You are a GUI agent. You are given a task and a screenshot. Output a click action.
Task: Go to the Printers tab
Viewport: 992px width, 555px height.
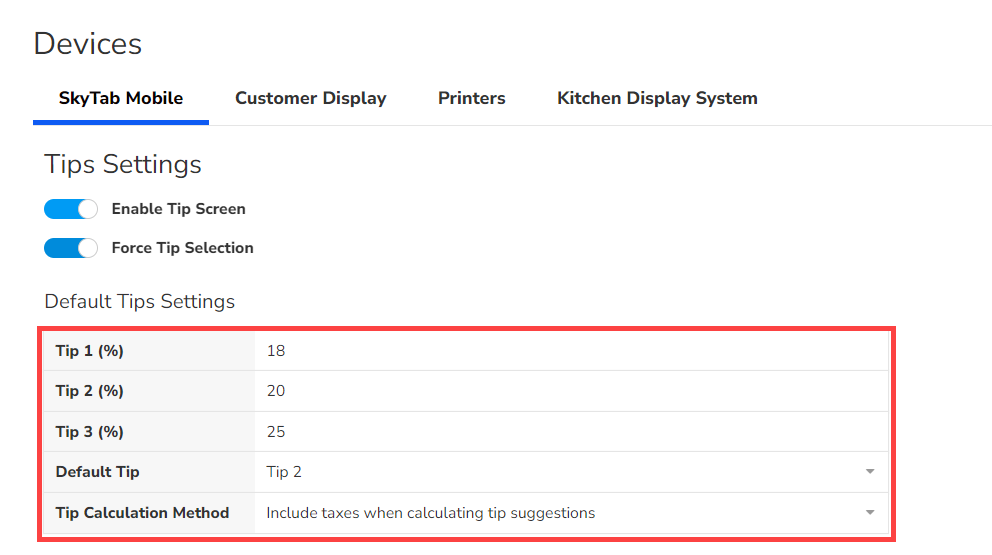pyautogui.click(x=471, y=98)
